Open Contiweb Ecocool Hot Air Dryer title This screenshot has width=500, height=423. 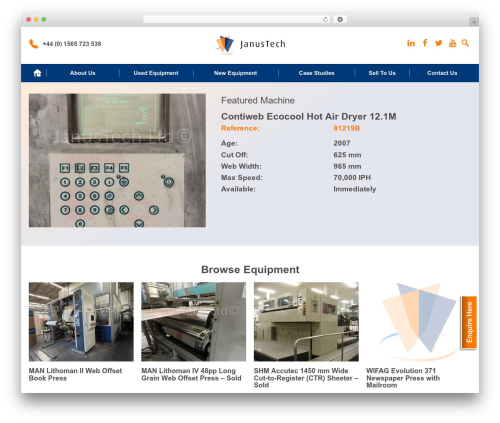click(309, 116)
